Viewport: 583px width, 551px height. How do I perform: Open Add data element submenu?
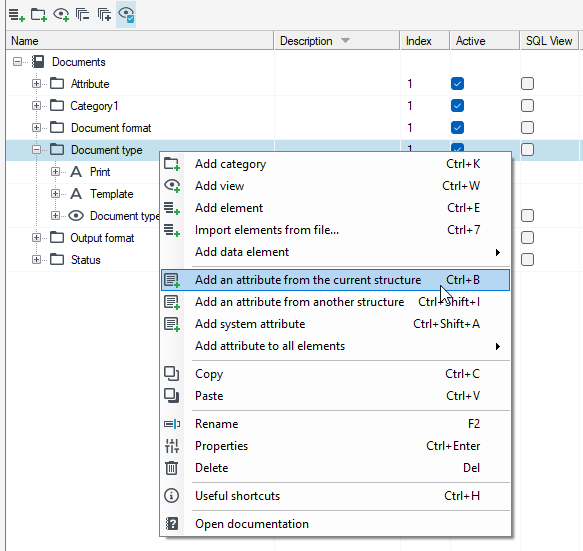(335, 252)
